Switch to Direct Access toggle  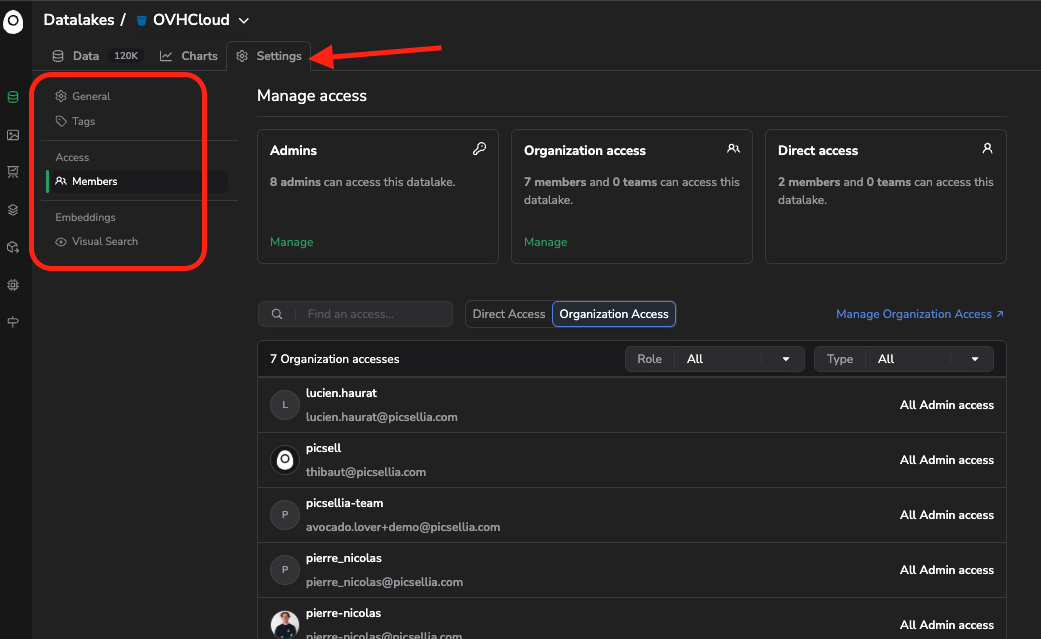point(509,314)
